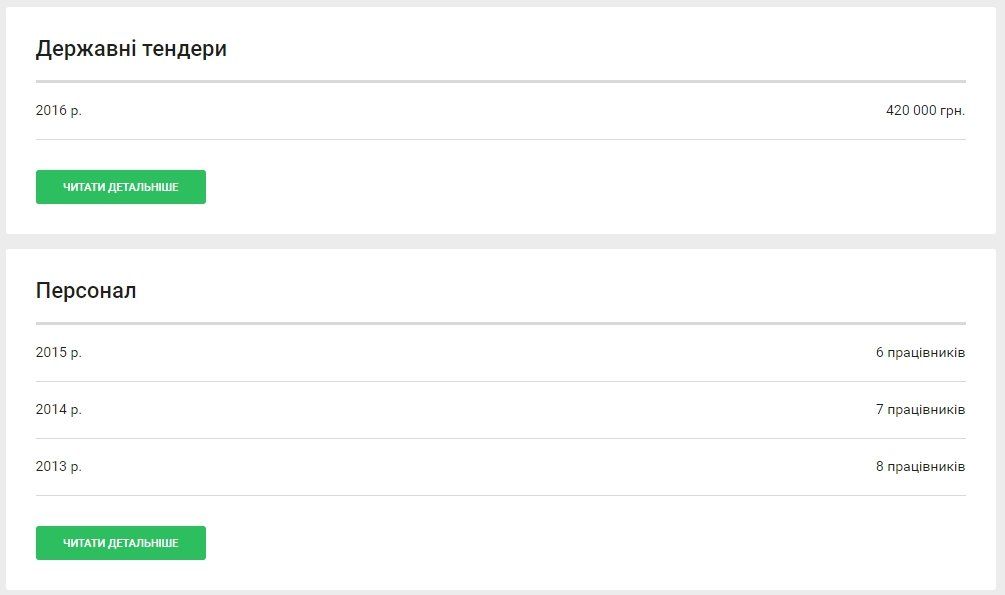Image resolution: width=1005 pixels, height=595 pixels.
Task: Click the 2014 р. row label
Action: (59, 409)
